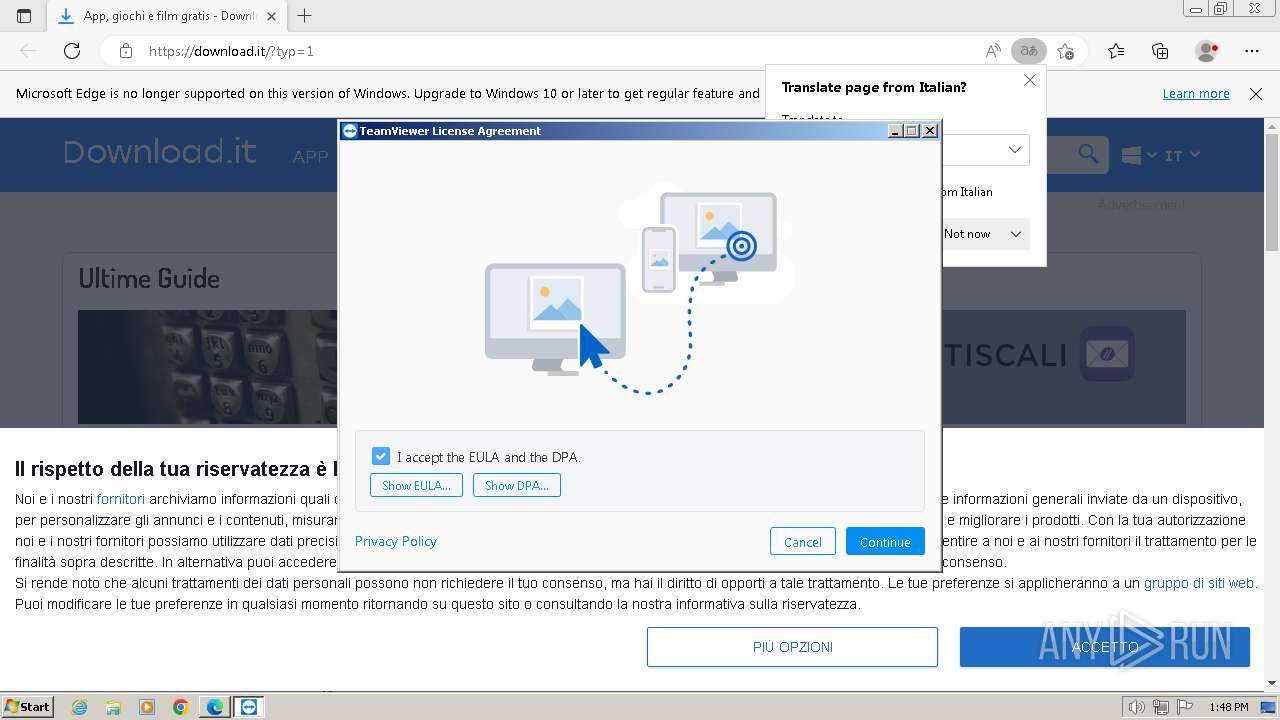Choose PIÙ OPZIONI in privacy banner

click(792, 647)
